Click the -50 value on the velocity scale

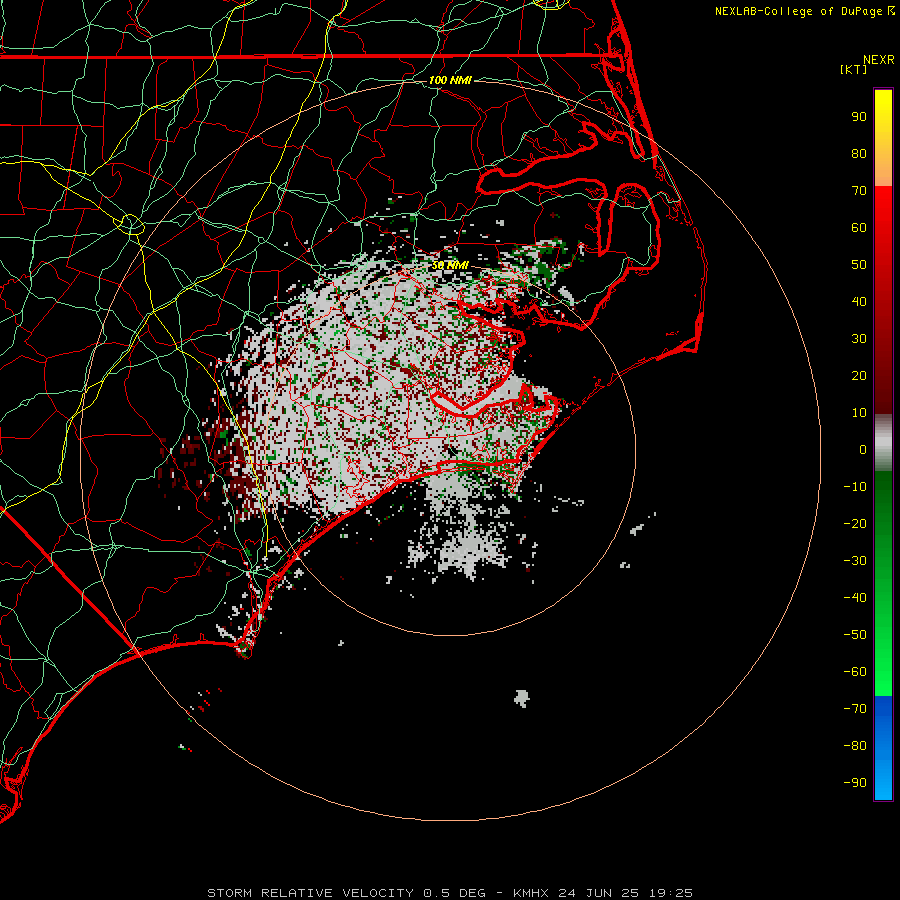tap(855, 635)
